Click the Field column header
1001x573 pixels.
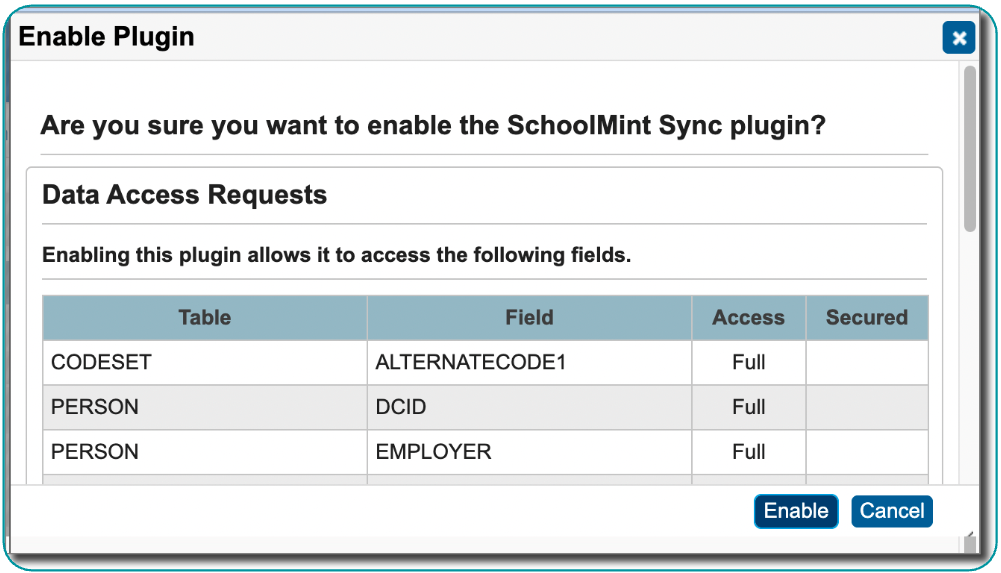coord(529,318)
